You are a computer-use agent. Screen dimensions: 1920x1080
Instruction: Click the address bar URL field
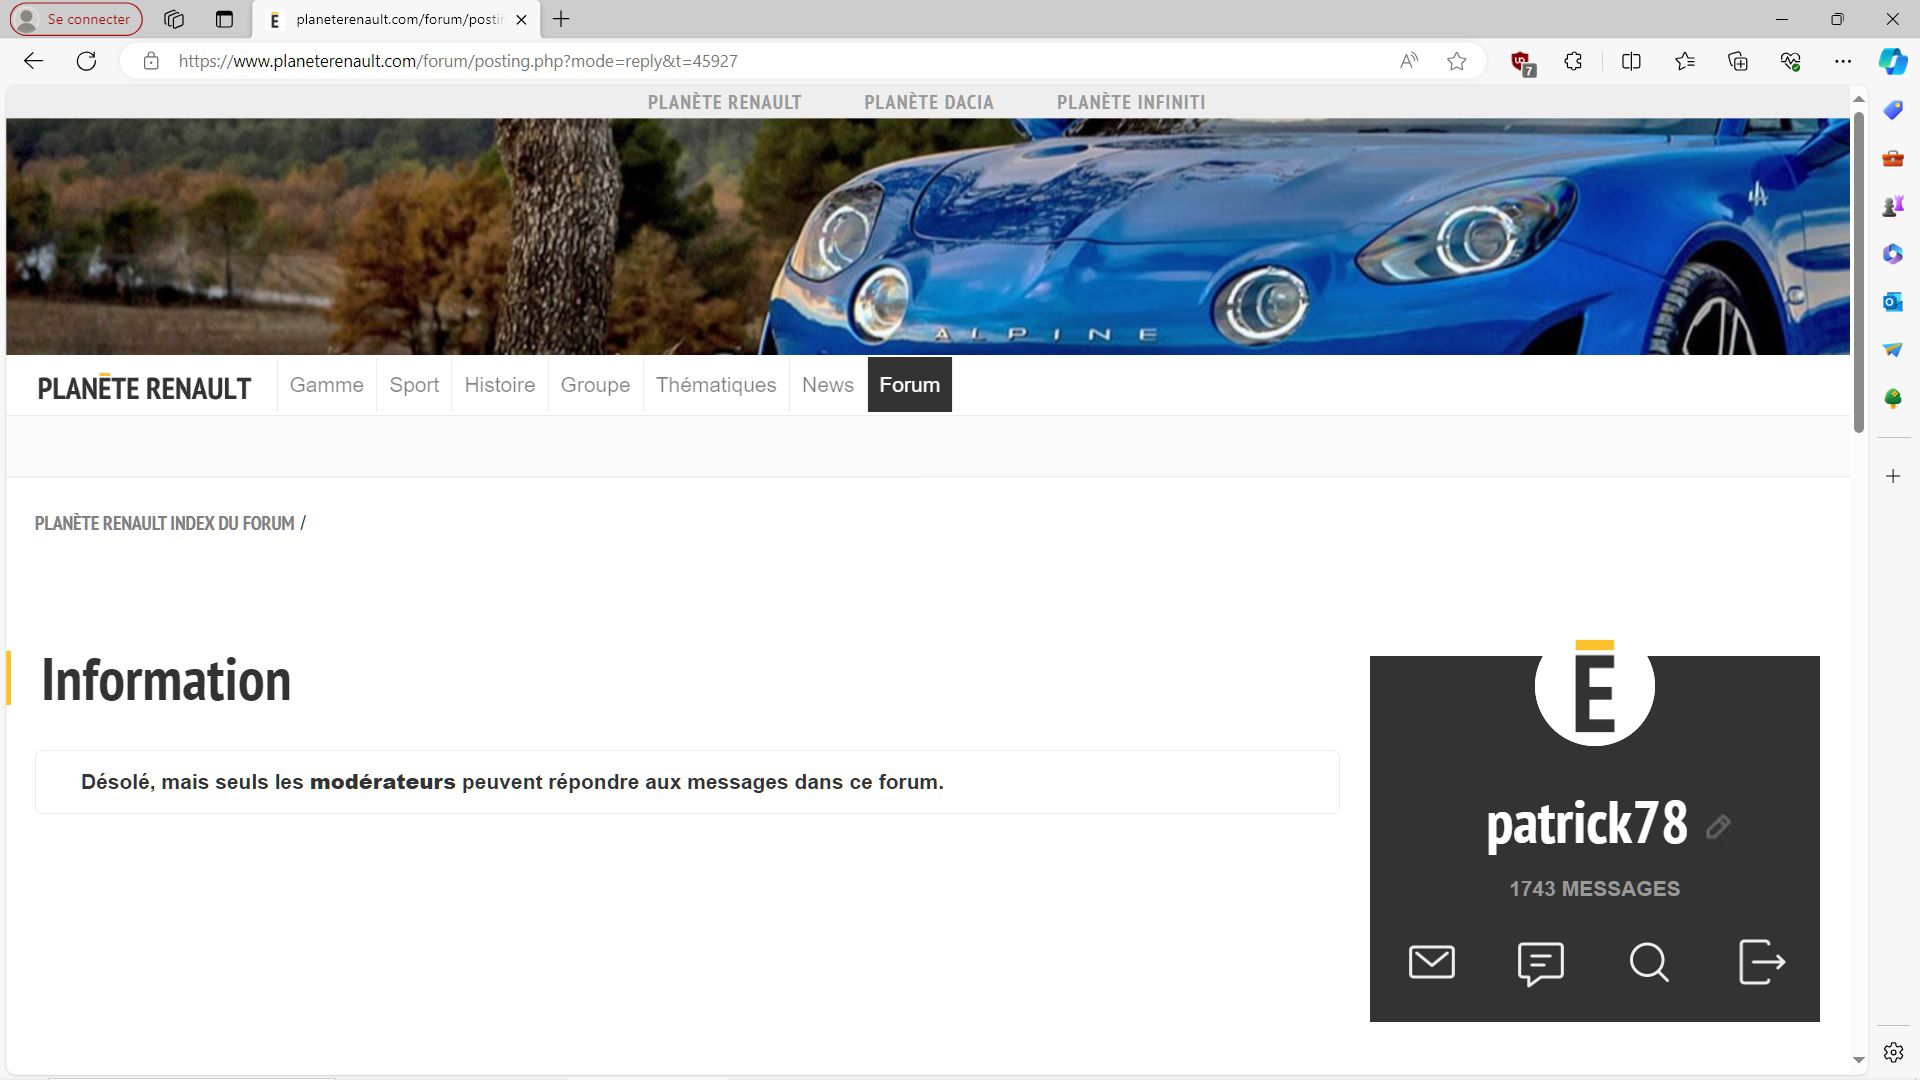[x=700, y=61]
